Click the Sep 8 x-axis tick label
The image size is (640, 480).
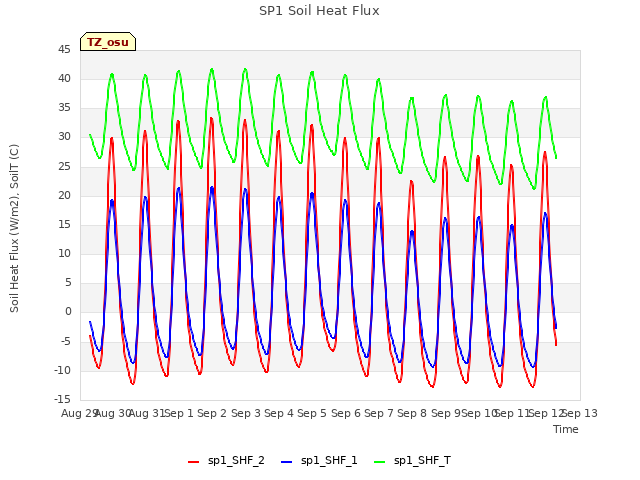pyautogui.click(x=412, y=413)
